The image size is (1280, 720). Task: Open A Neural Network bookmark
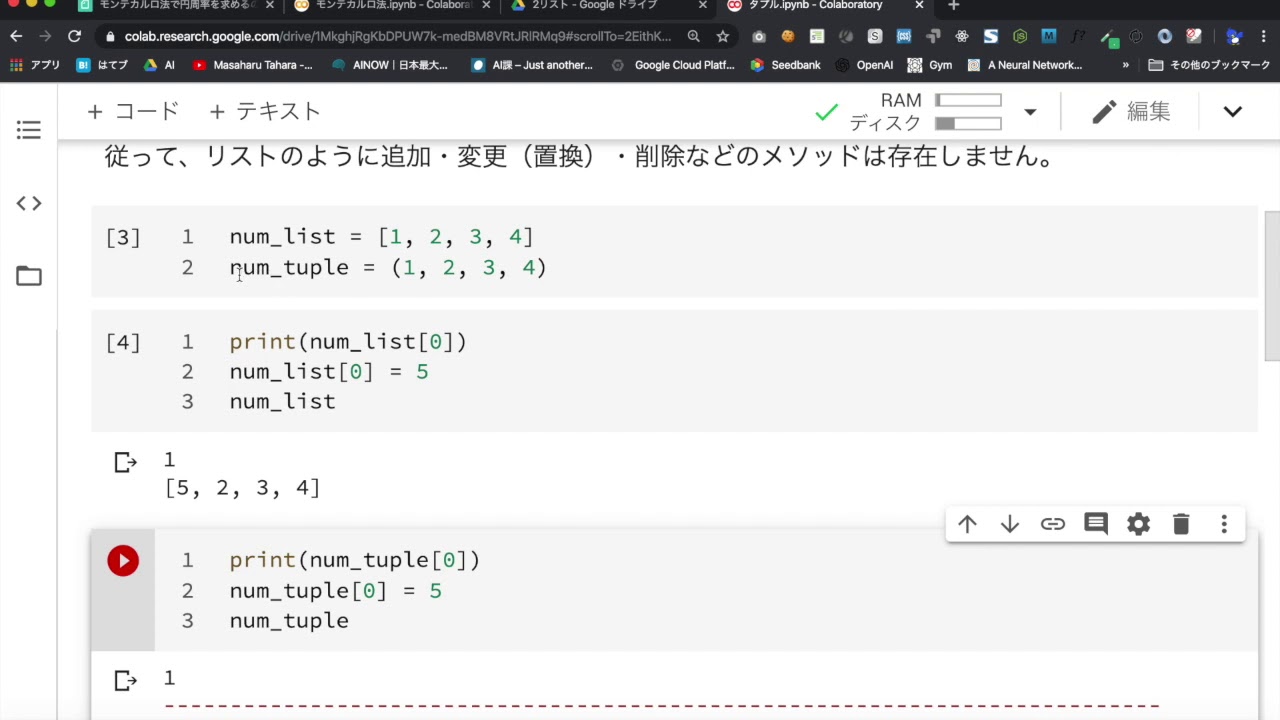pyautogui.click(x=1025, y=65)
